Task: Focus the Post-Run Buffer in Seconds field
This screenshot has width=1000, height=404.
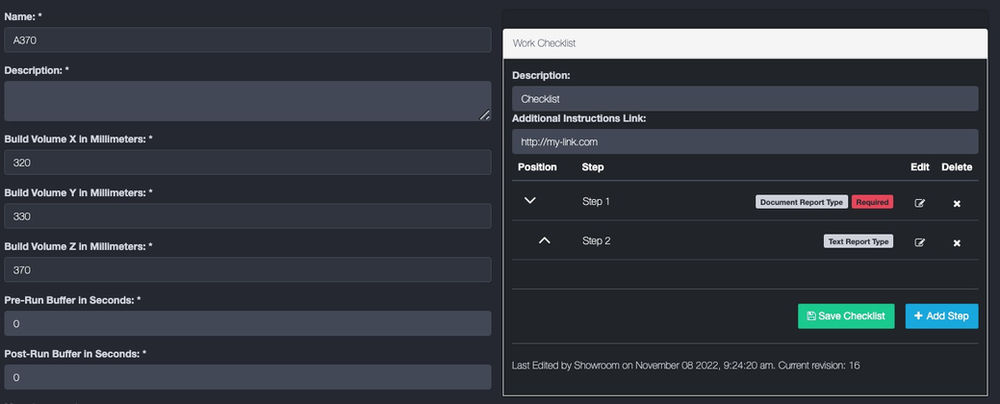Action: point(247,378)
